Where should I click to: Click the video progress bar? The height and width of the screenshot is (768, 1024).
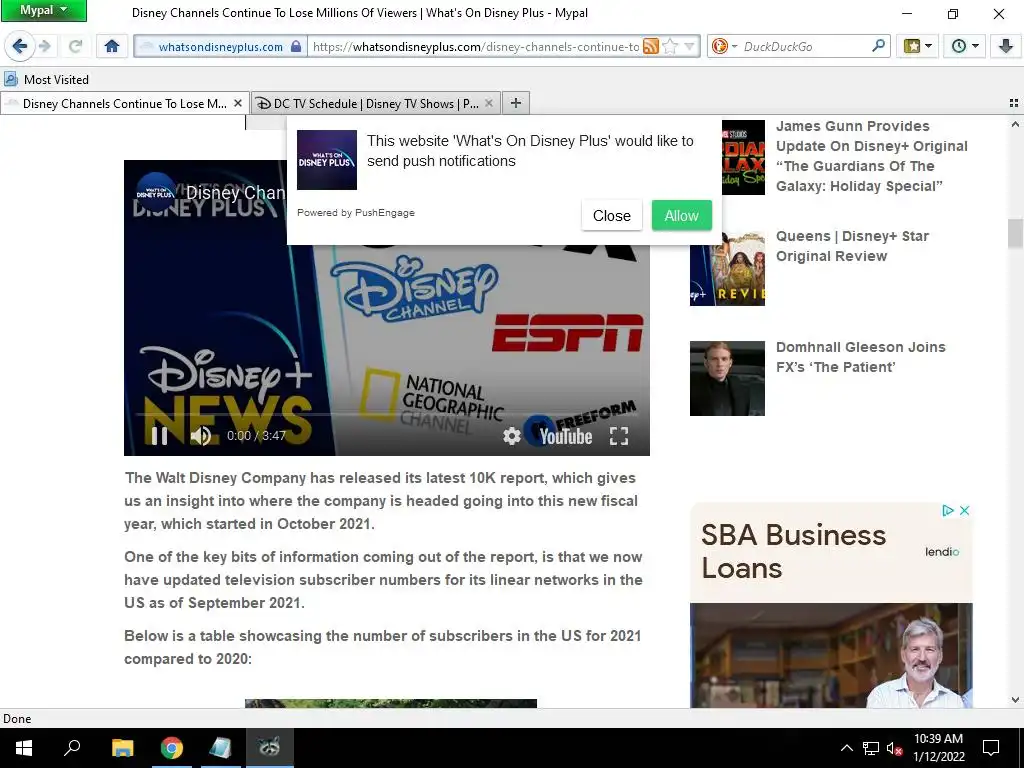pyautogui.click(x=387, y=414)
